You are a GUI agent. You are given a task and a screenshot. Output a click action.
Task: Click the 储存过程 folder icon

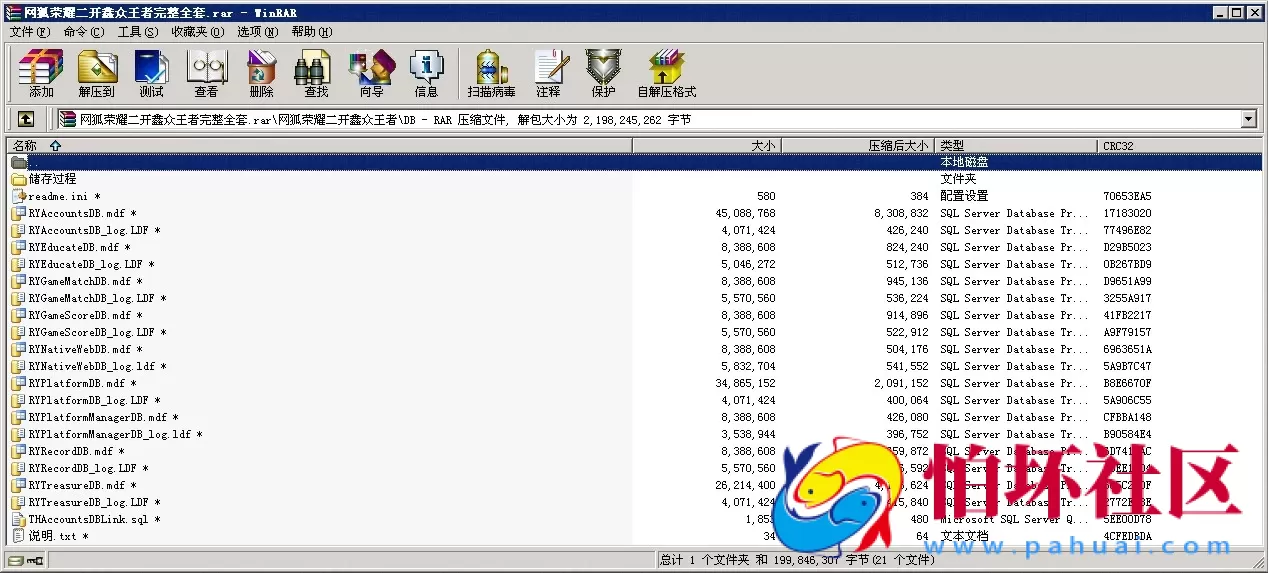pos(19,179)
